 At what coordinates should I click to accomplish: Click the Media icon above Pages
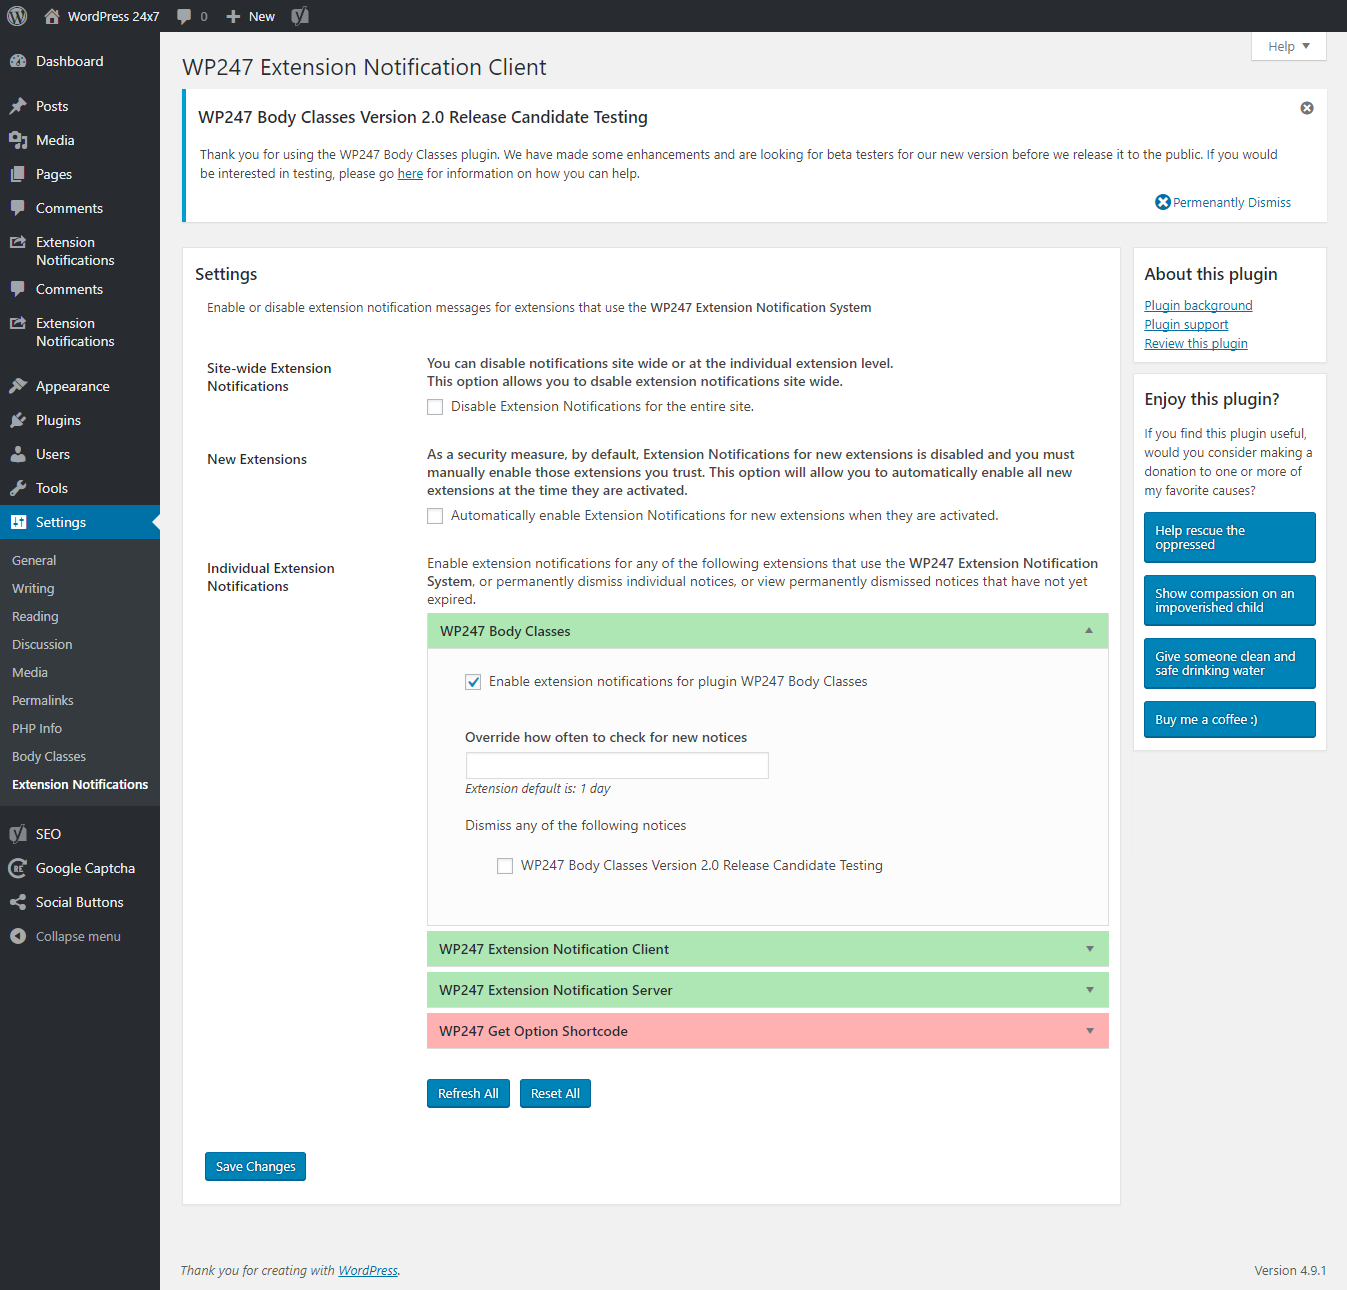coord(18,140)
